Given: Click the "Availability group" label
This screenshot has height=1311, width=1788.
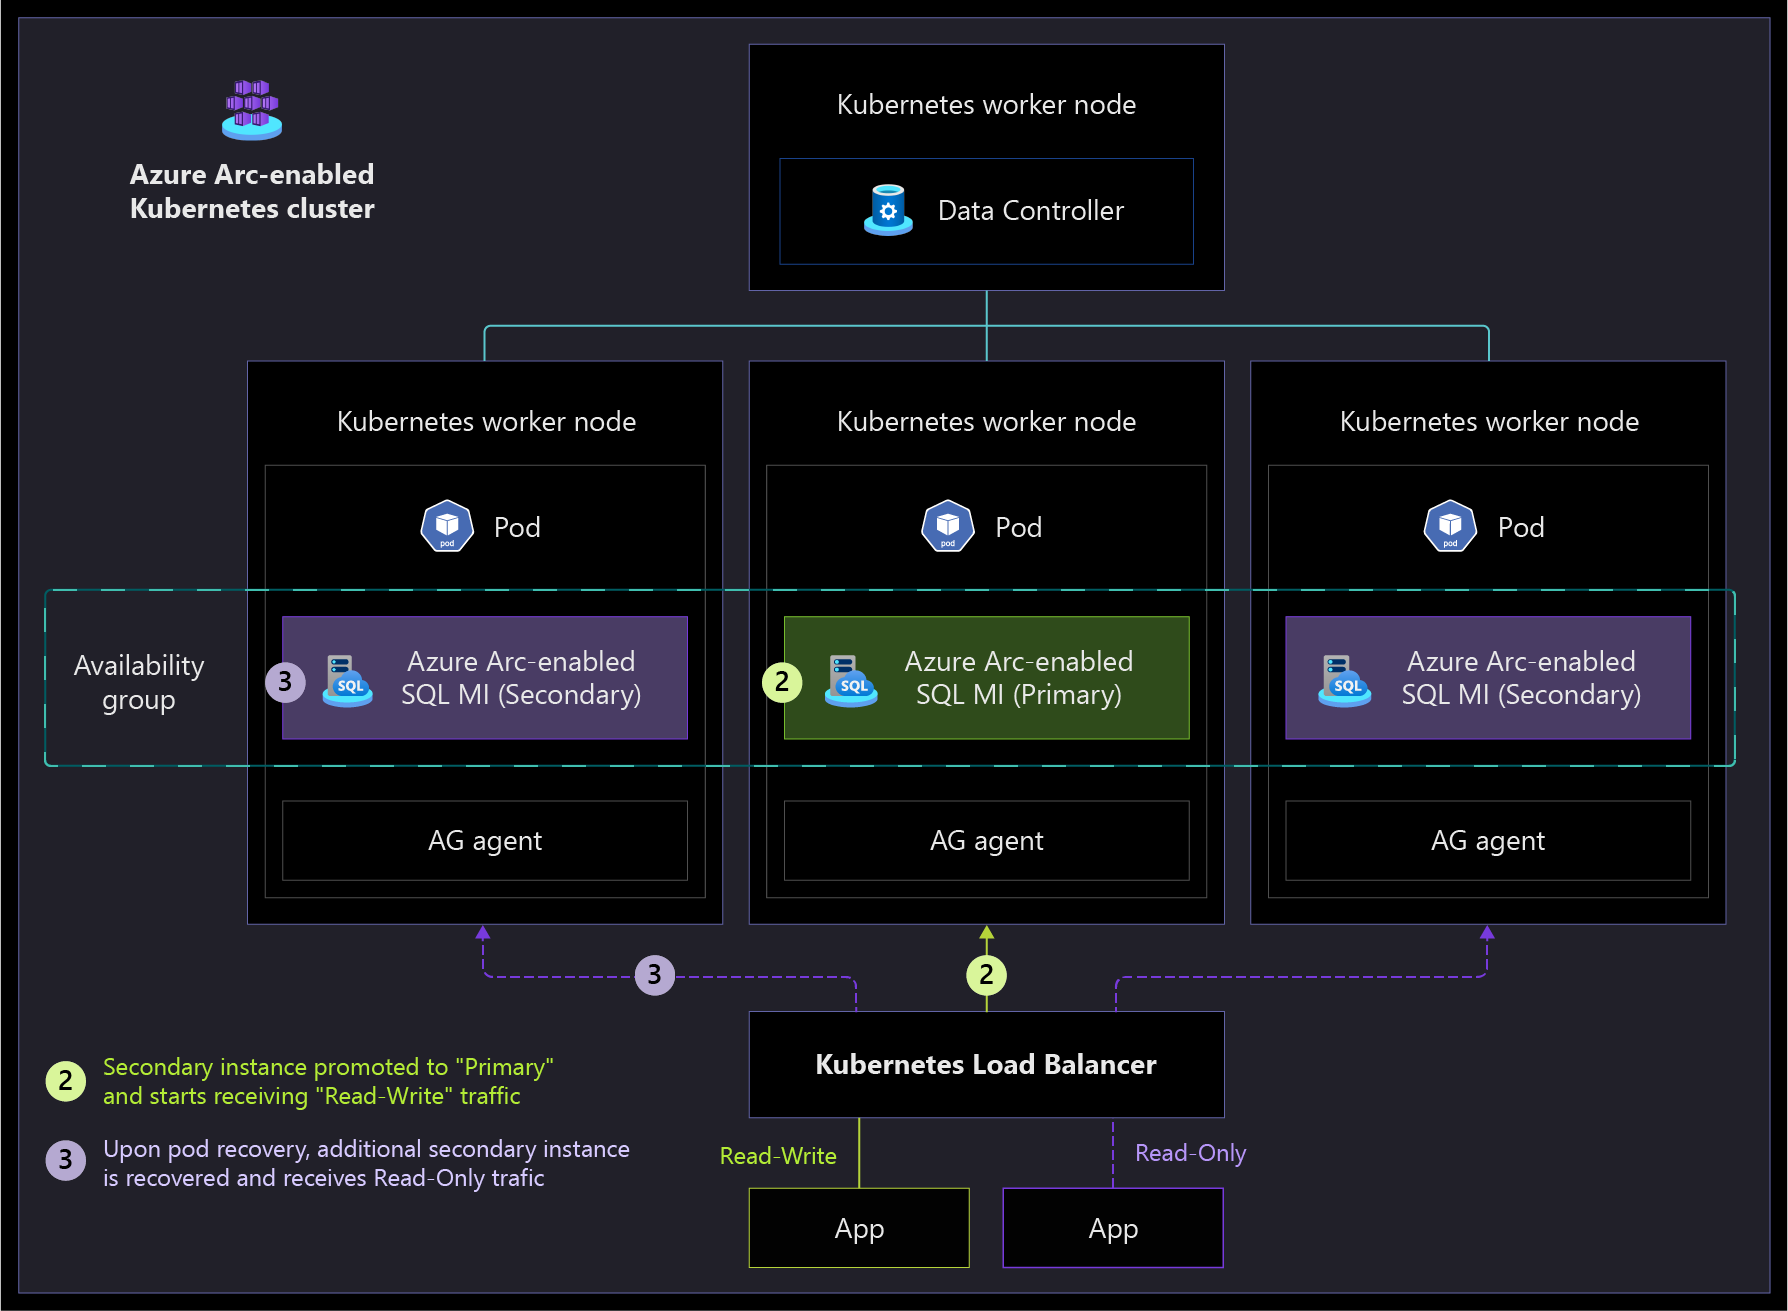Looking at the screenshot, I should (139, 682).
